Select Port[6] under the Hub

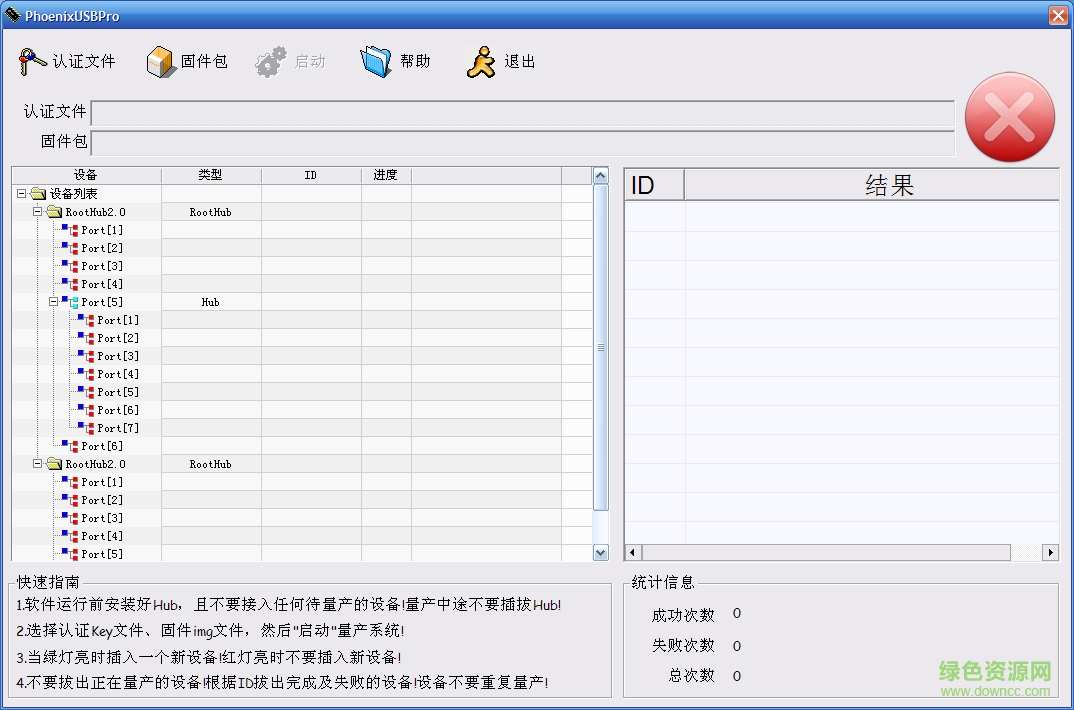pyautogui.click(x=115, y=409)
